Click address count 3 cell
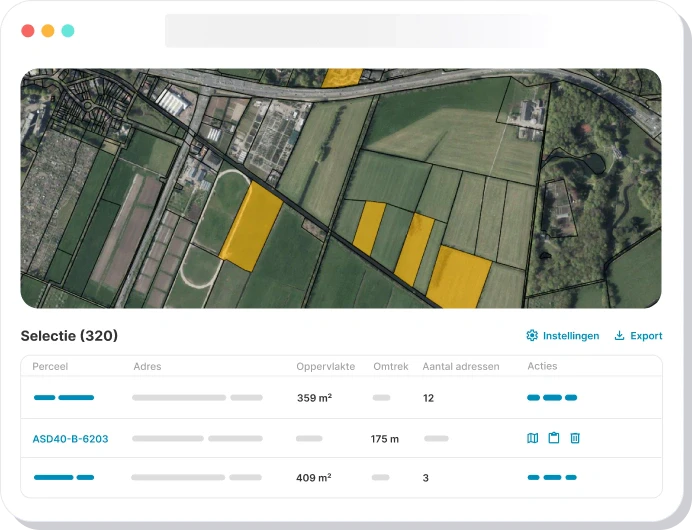Viewport: 692px width, 530px height. (x=425, y=478)
